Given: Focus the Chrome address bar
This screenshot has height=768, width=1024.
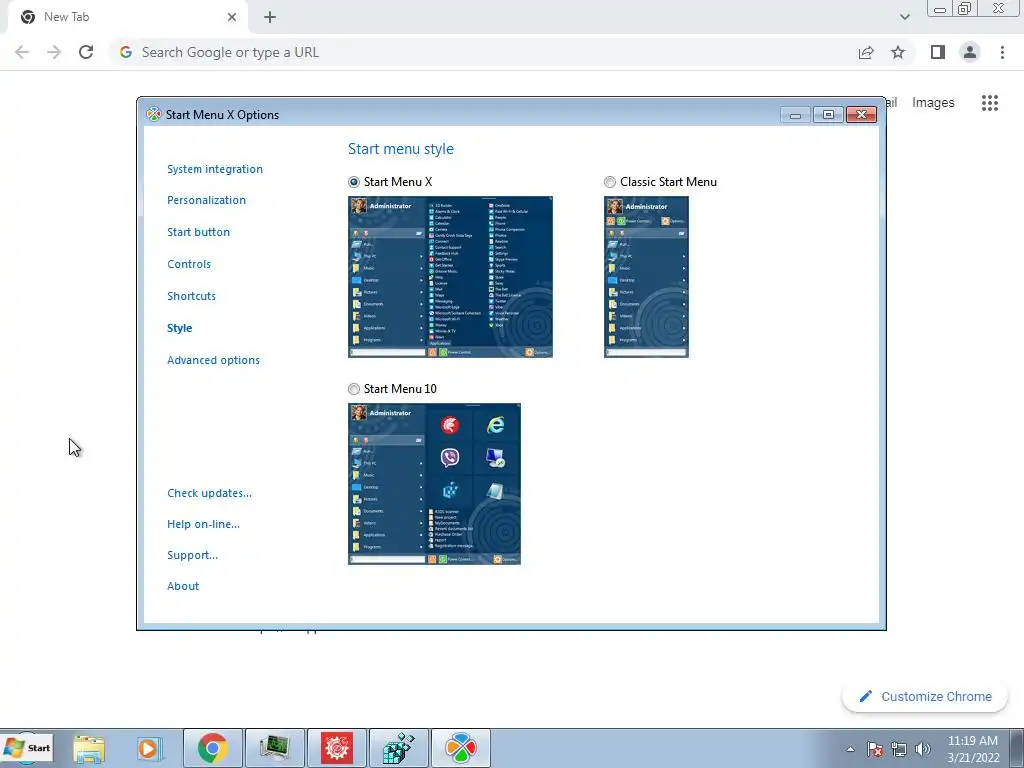Looking at the screenshot, I should (483, 52).
